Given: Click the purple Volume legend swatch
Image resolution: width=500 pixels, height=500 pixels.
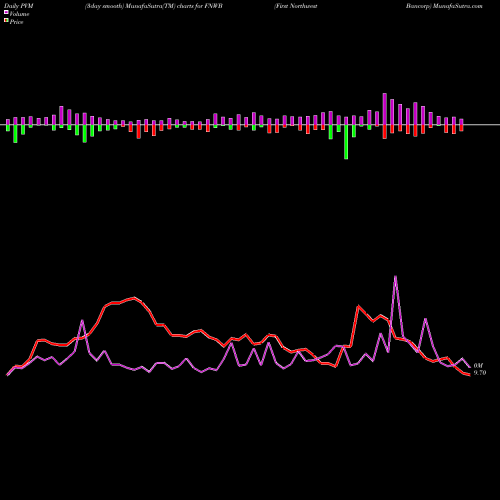Looking at the screenshot, I should (x=6, y=12).
